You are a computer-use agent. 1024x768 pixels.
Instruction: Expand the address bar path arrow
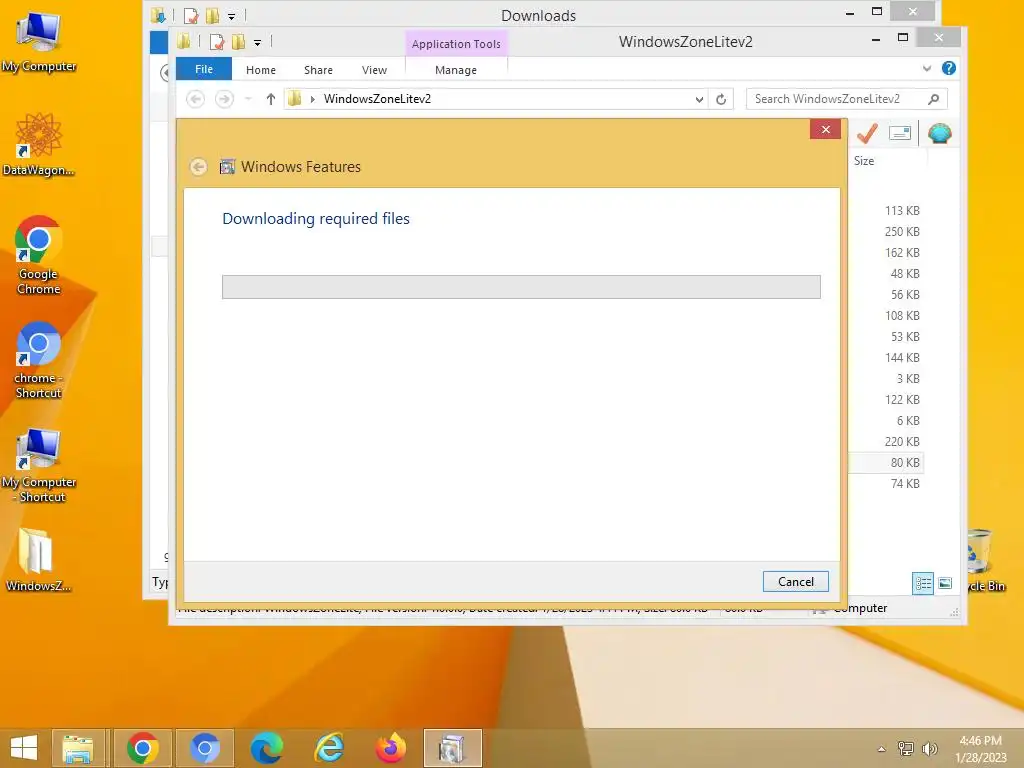coord(312,99)
